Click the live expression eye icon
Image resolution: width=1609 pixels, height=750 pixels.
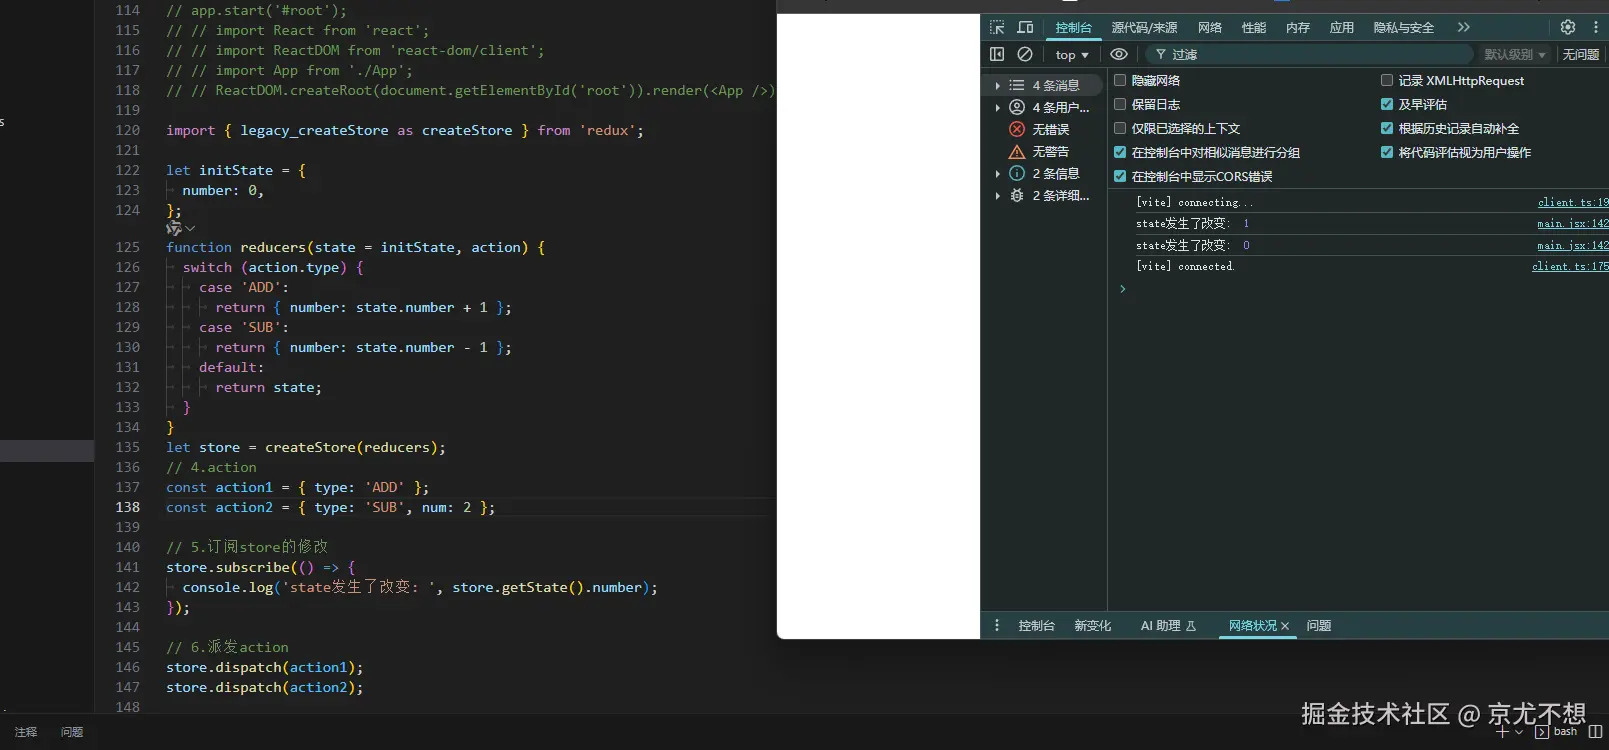1119,54
